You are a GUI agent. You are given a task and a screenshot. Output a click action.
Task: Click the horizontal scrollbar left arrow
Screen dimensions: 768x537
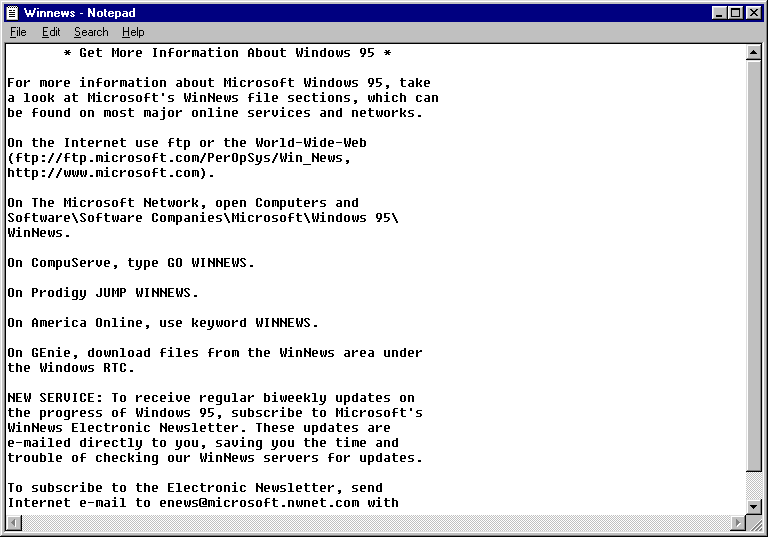point(14,523)
